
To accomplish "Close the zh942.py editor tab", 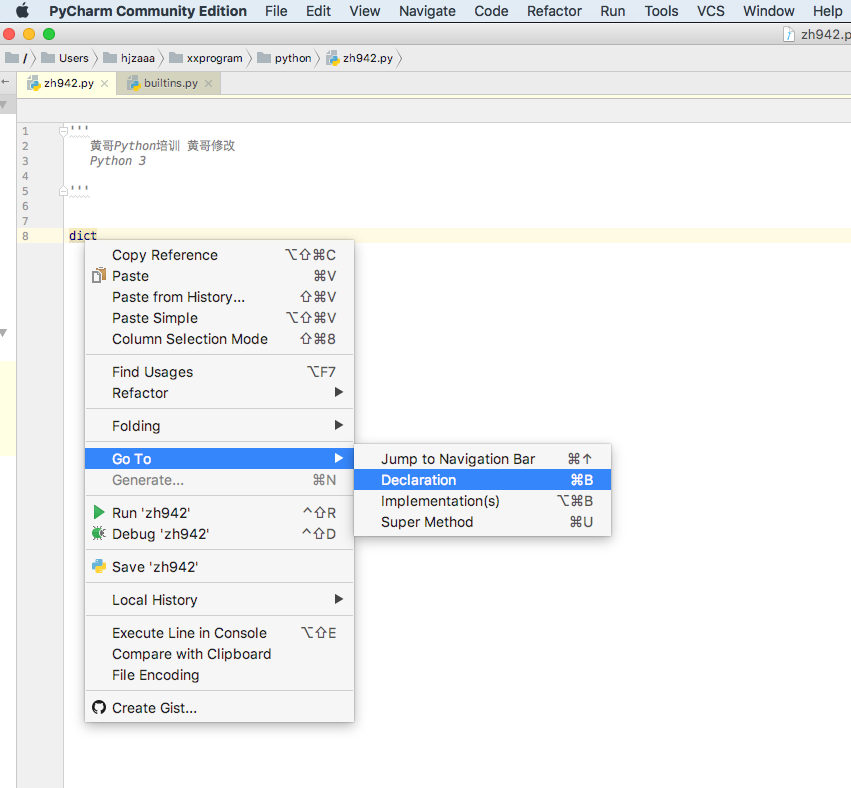I will click(x=105, y=84).
